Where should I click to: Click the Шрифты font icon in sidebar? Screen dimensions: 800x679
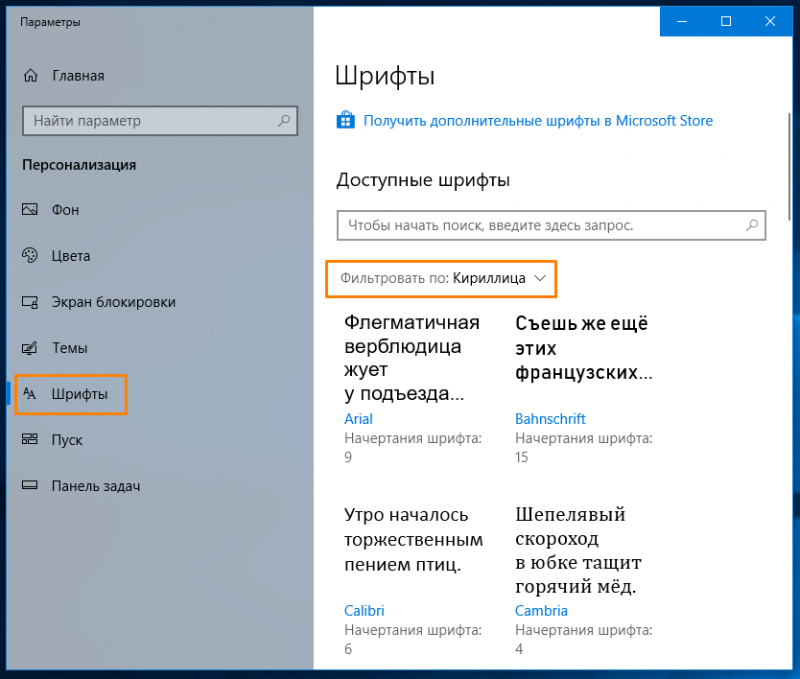[30, 394]
